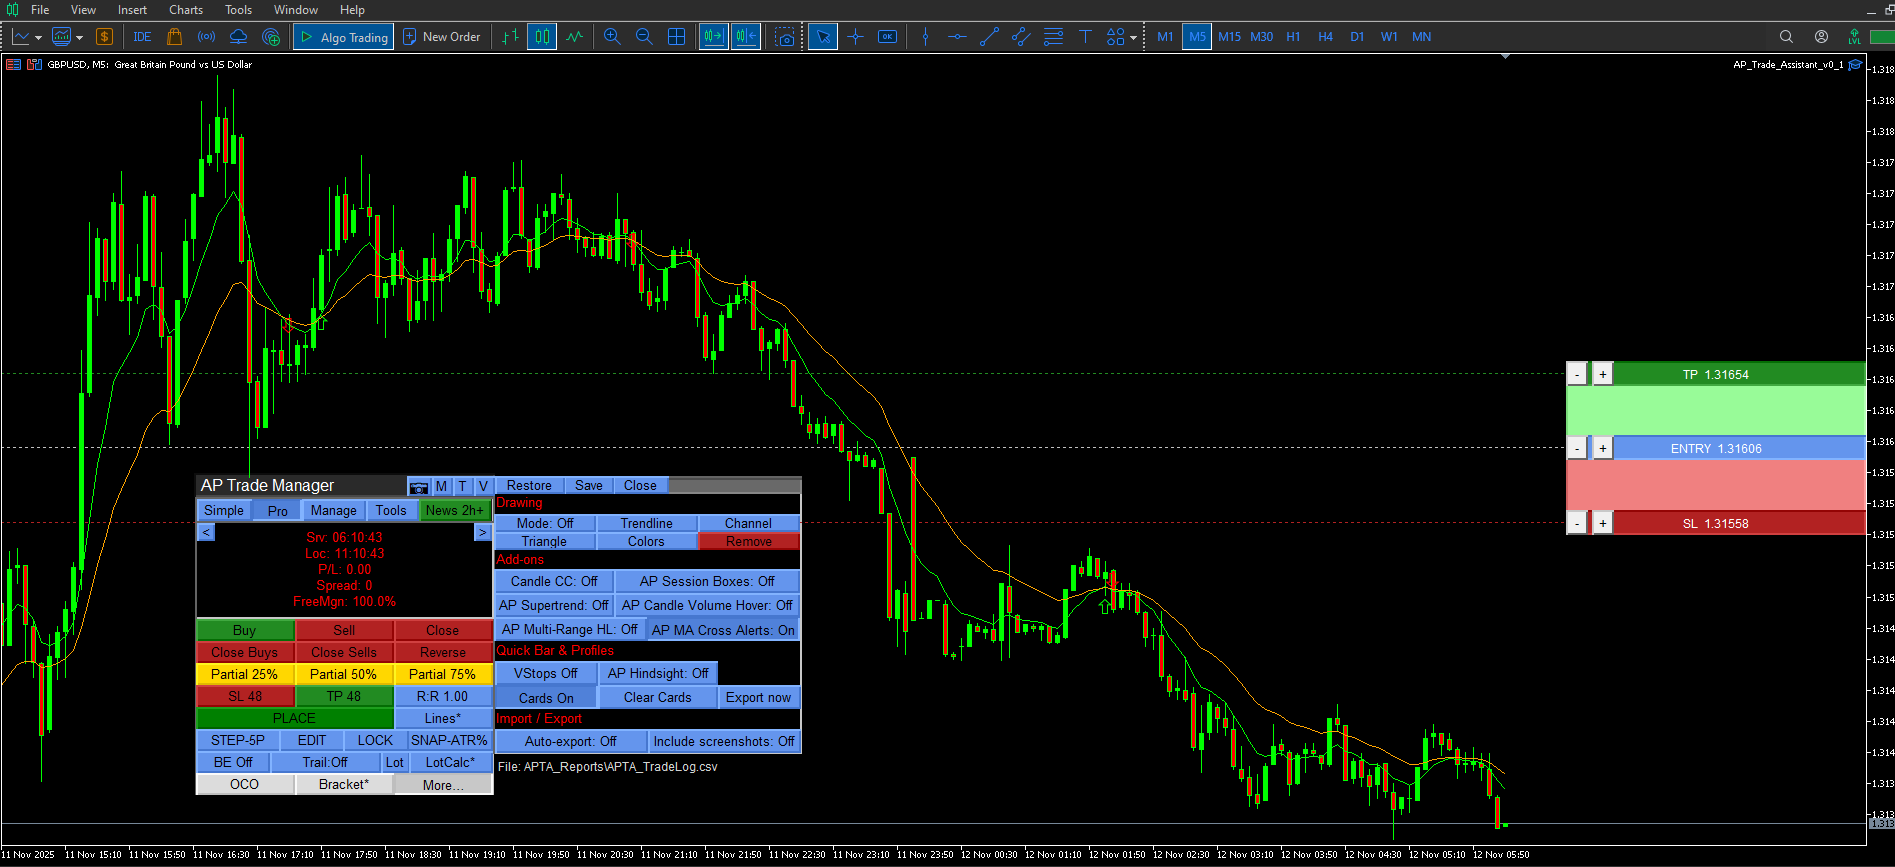Viewport: 1895px width, 867px height.
Task: Decrease TP level with minus button
Action: click(1577, 374)
